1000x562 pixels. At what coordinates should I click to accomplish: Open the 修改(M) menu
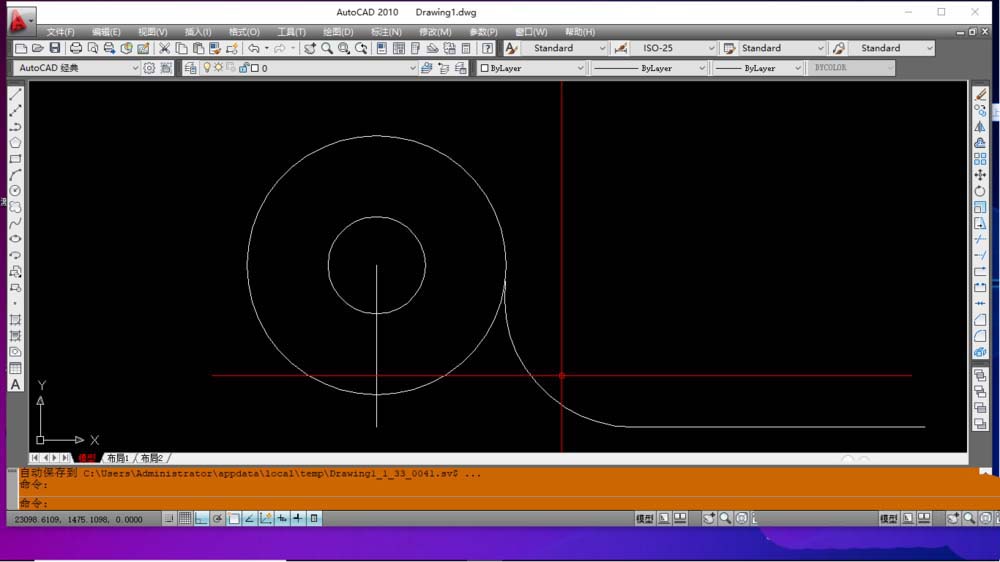(x=435, y=32)
